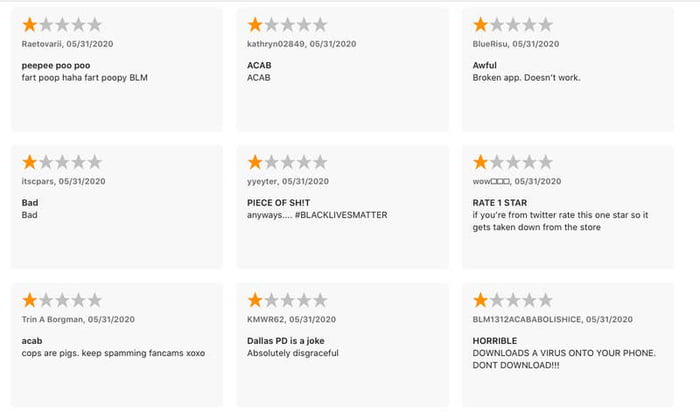Click the orange star on kathryn02849's review
Viewport: 700px width, 419px height.
pos(256,25)
